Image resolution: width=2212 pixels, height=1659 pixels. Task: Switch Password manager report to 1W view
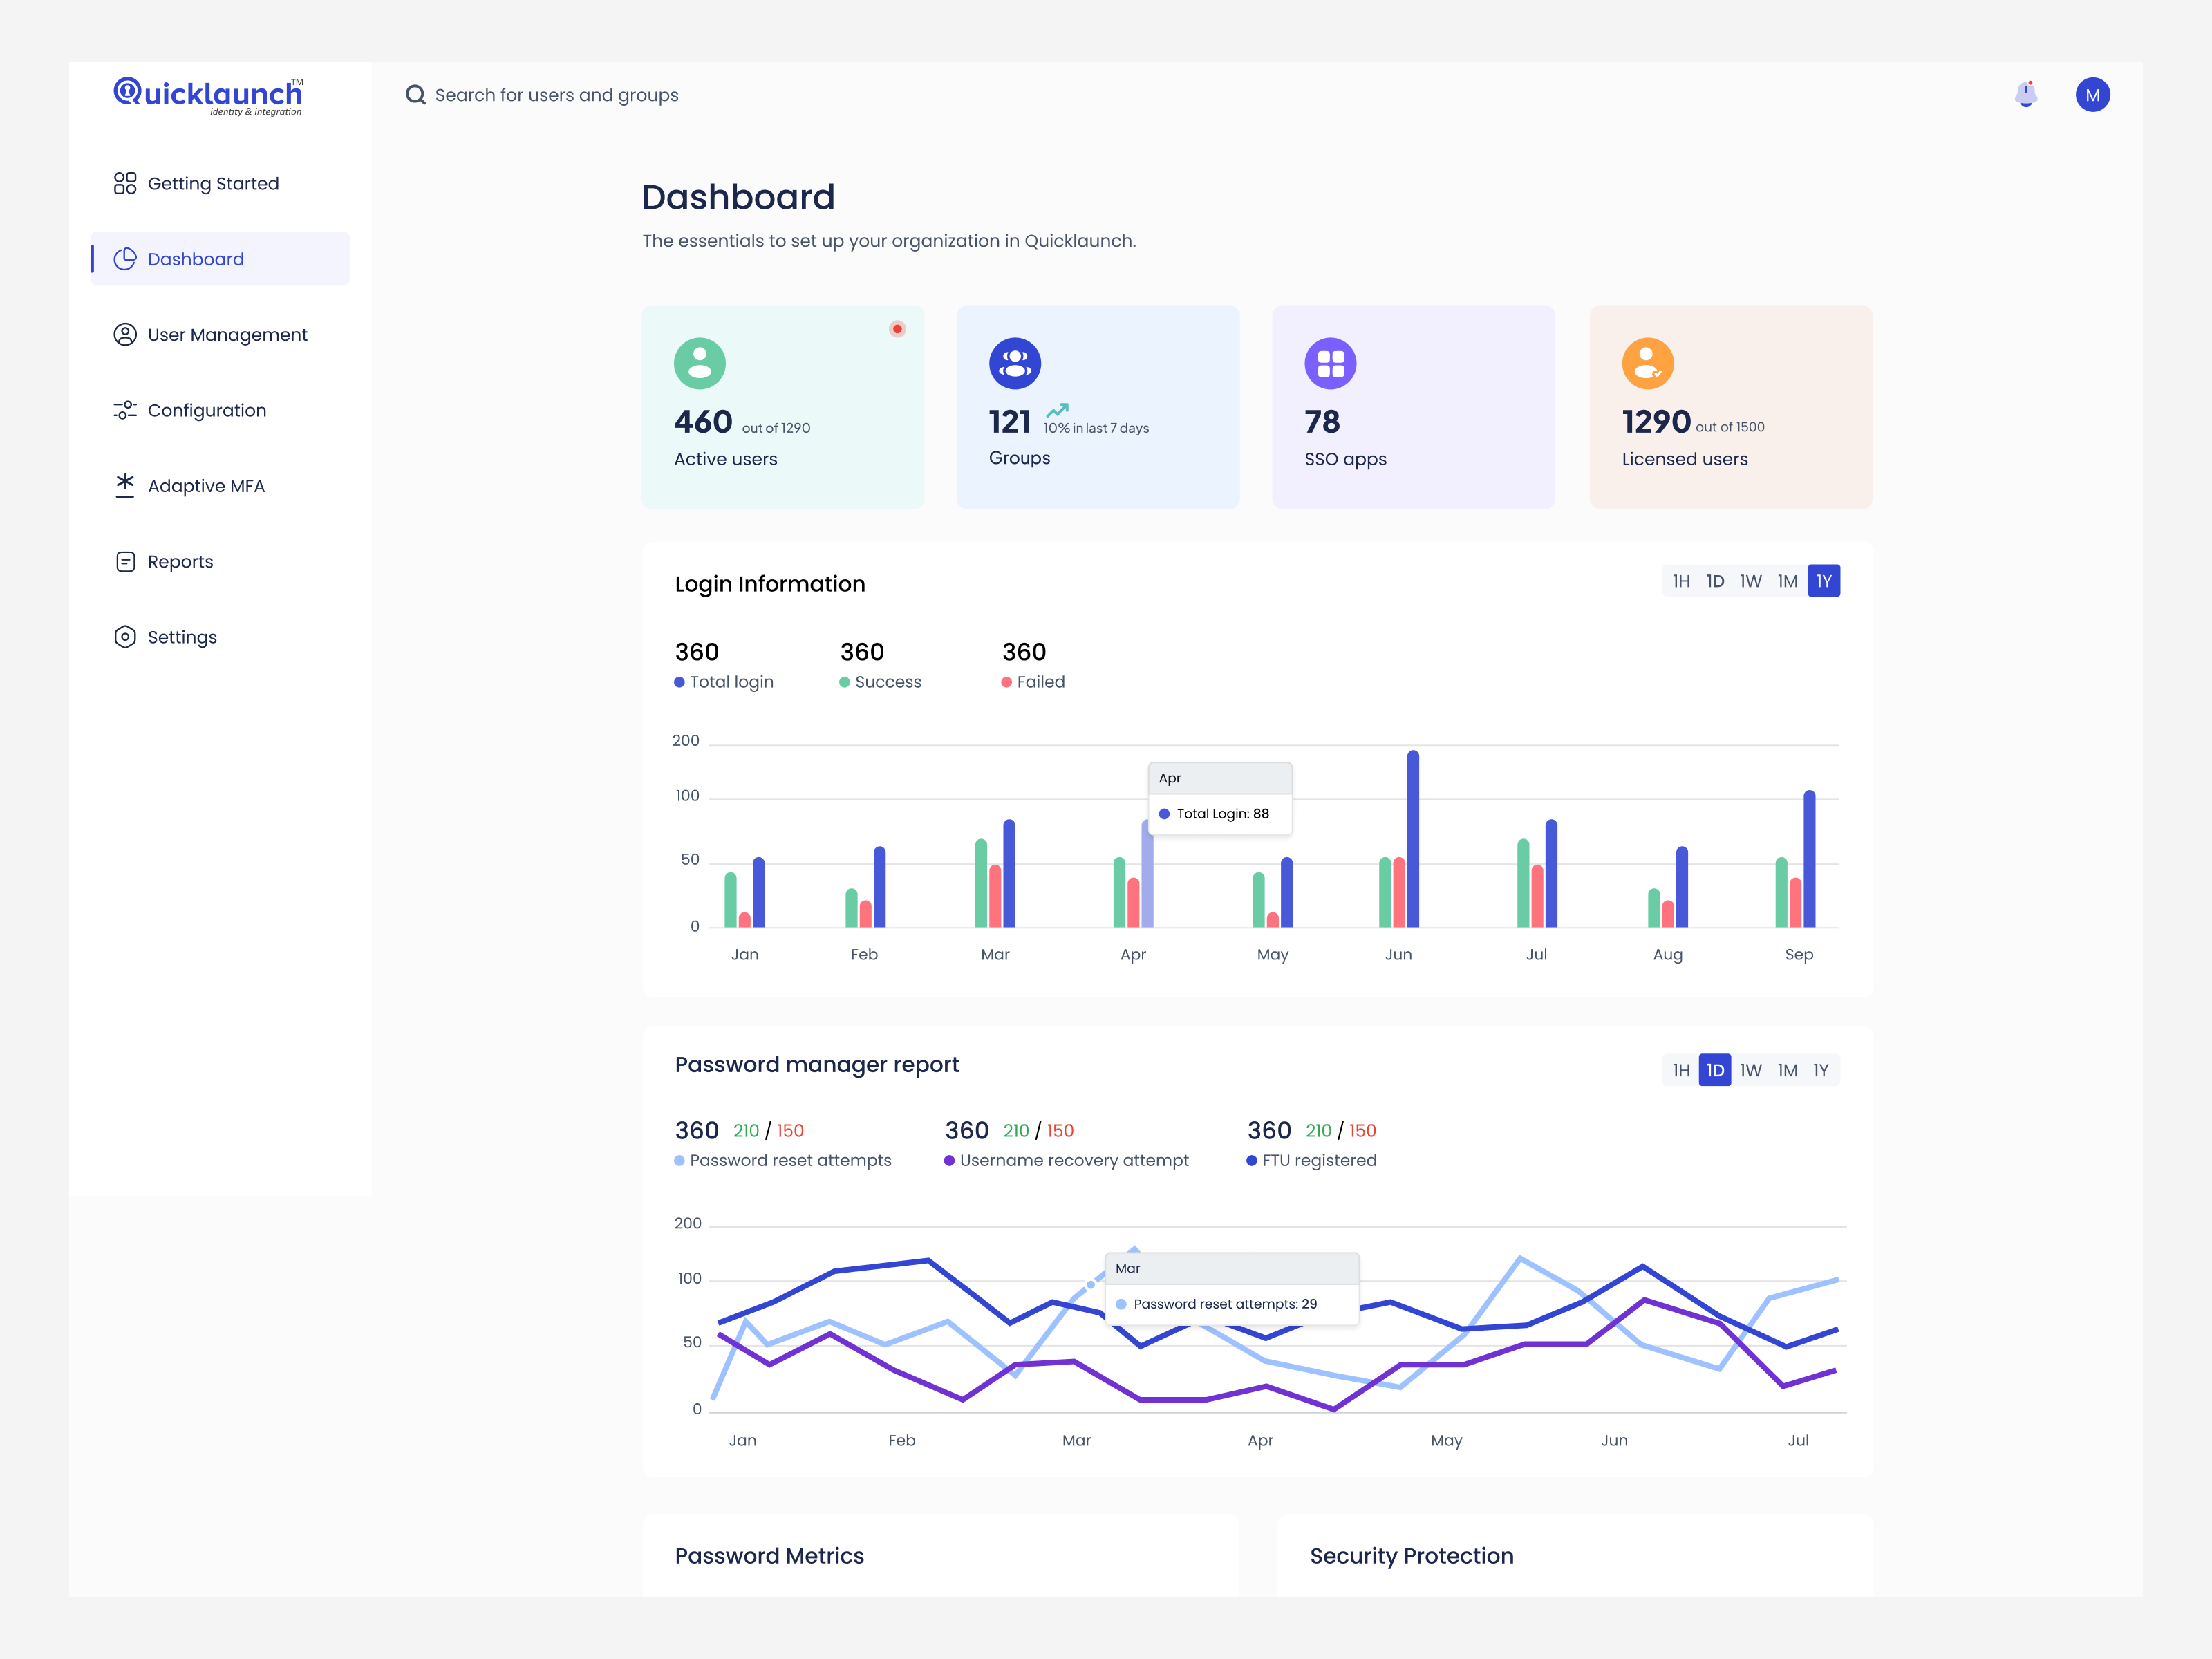tap(1751, 1069)
